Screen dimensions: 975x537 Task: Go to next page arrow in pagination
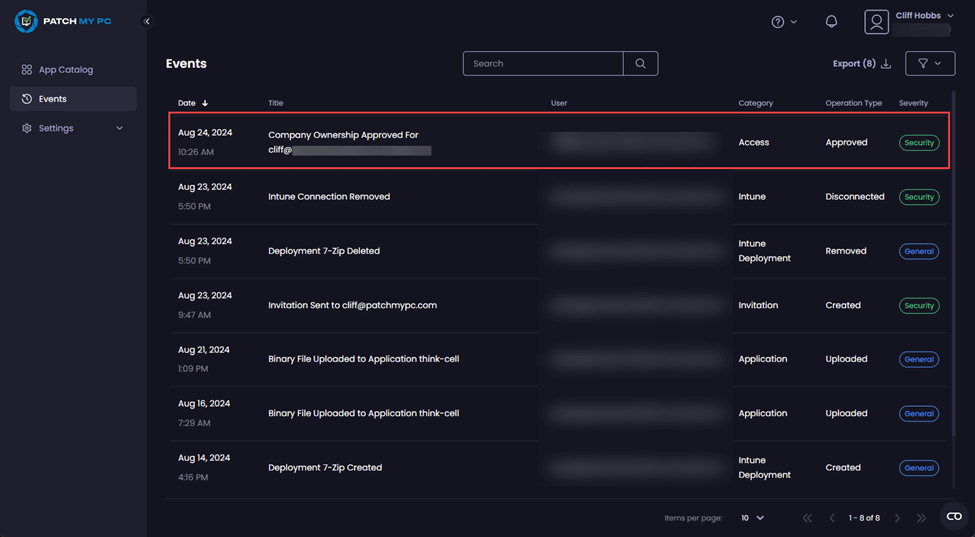point(897,518)
